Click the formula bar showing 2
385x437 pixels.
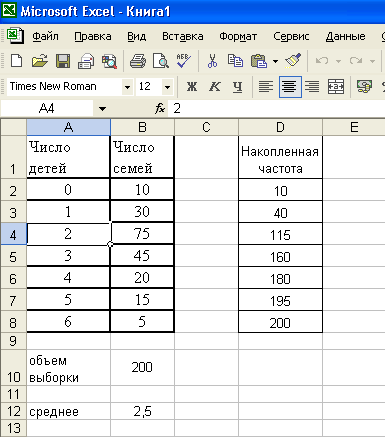pos(276,108)
